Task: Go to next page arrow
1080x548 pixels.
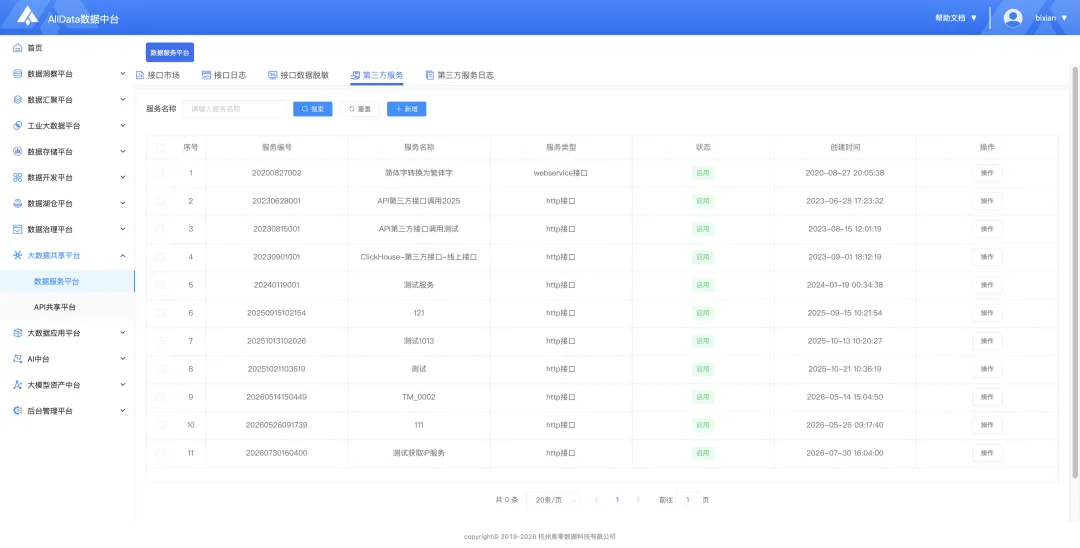Action: coord(638,500)
